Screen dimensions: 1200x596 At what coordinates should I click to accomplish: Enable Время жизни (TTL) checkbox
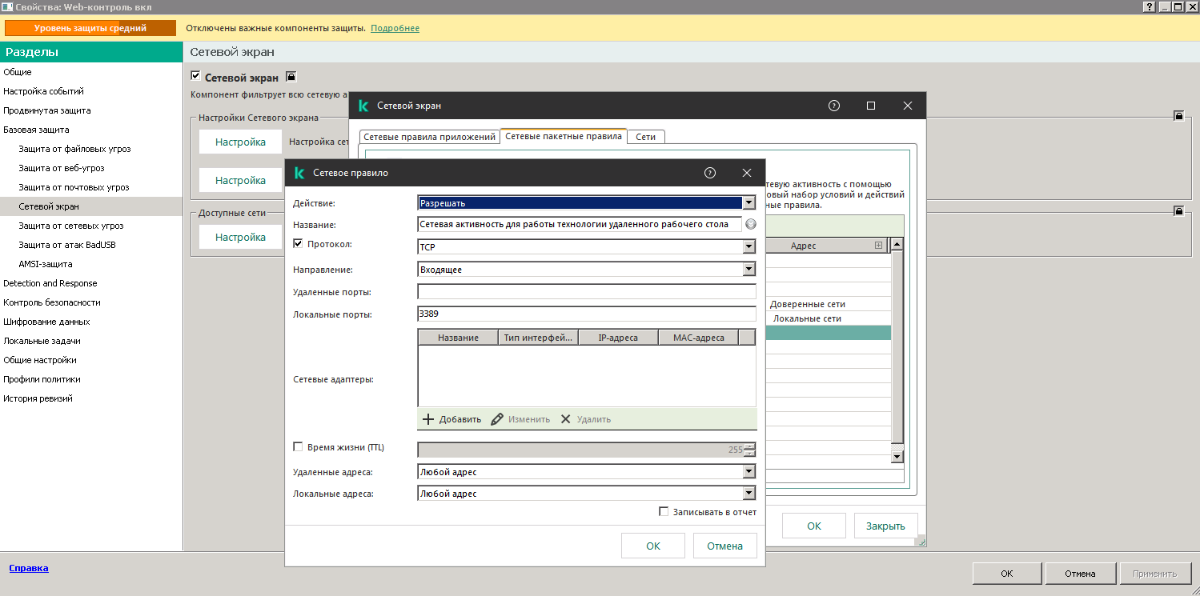click(298, 447)
